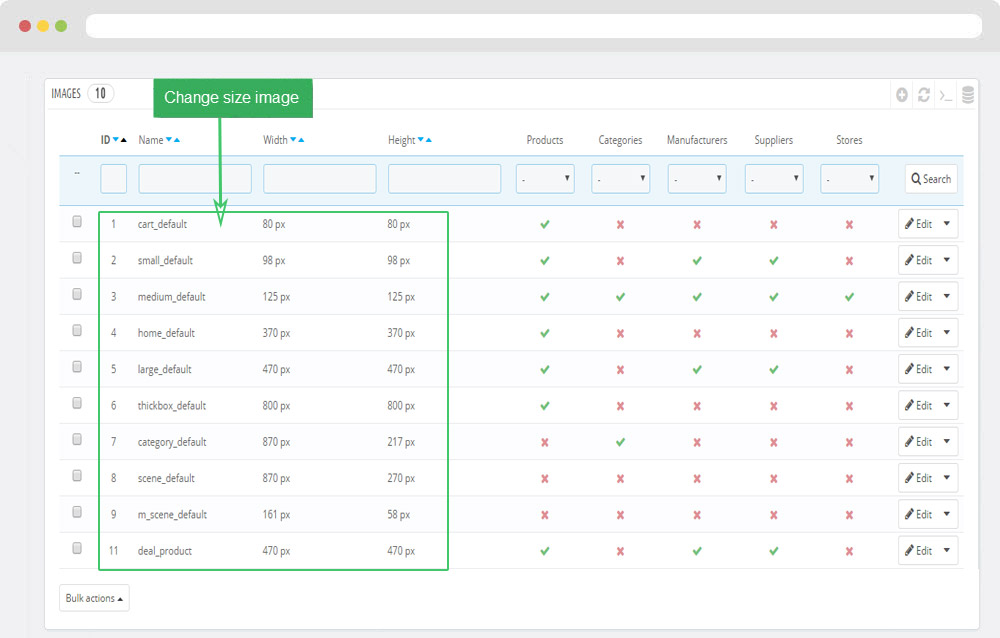Toggle Categories status for cart_default
Screen dimensions: 1000x638
coord(621,225)
